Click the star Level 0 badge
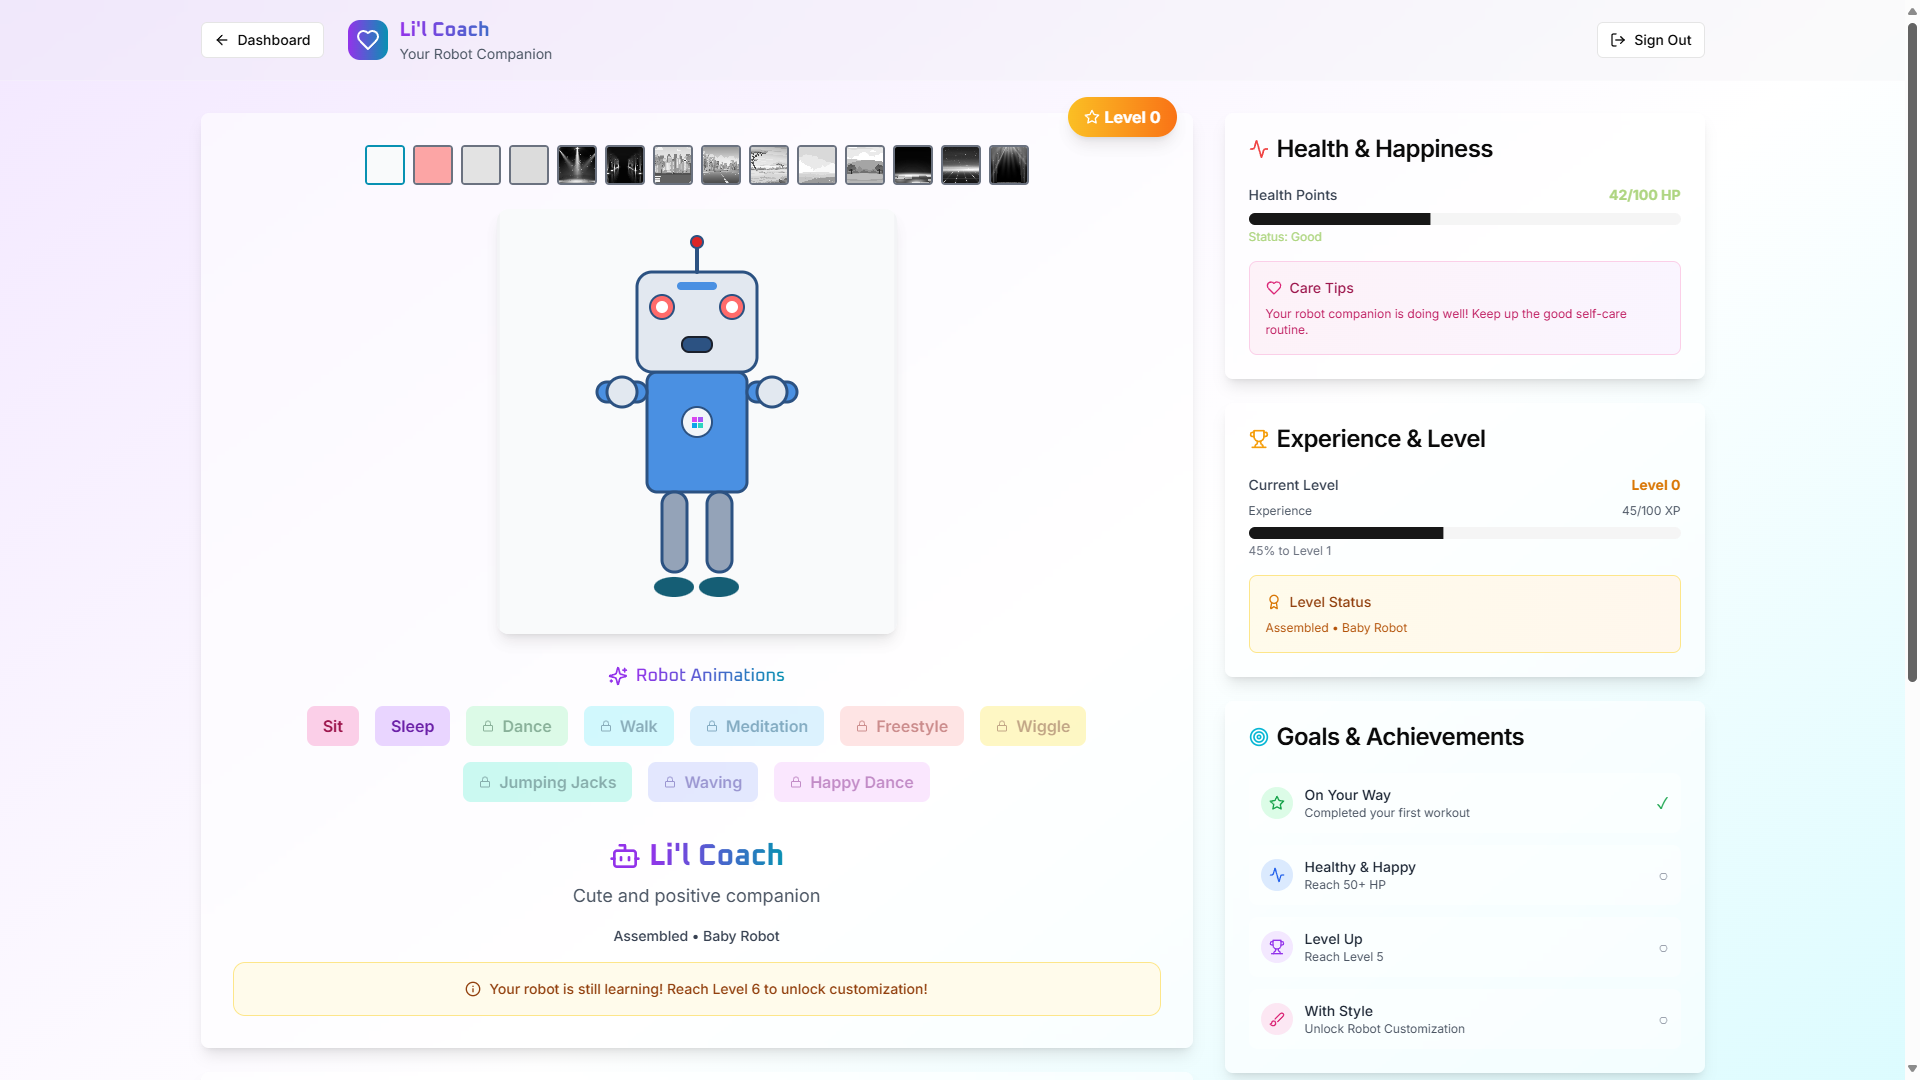The height and width of the screenshot is (1080, 1920). coord(1122,117)
